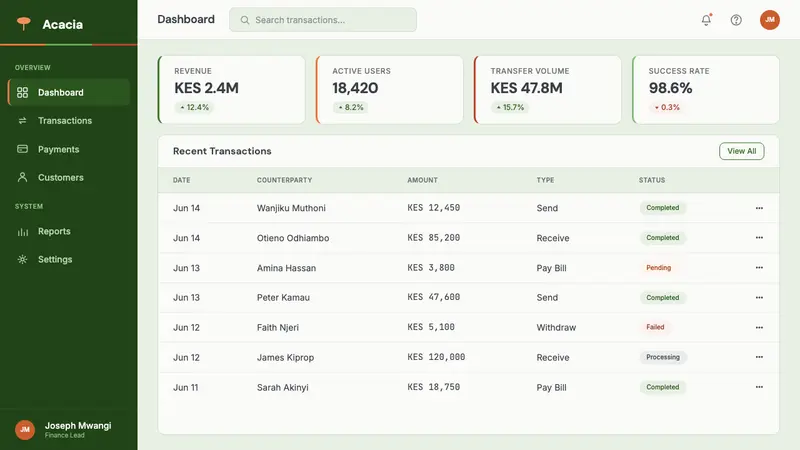Image resolution: width=800 pixels, height=450 pixels.
Task: Open more options for Sarah Akinyi row
Action: [x=759, y=387]
